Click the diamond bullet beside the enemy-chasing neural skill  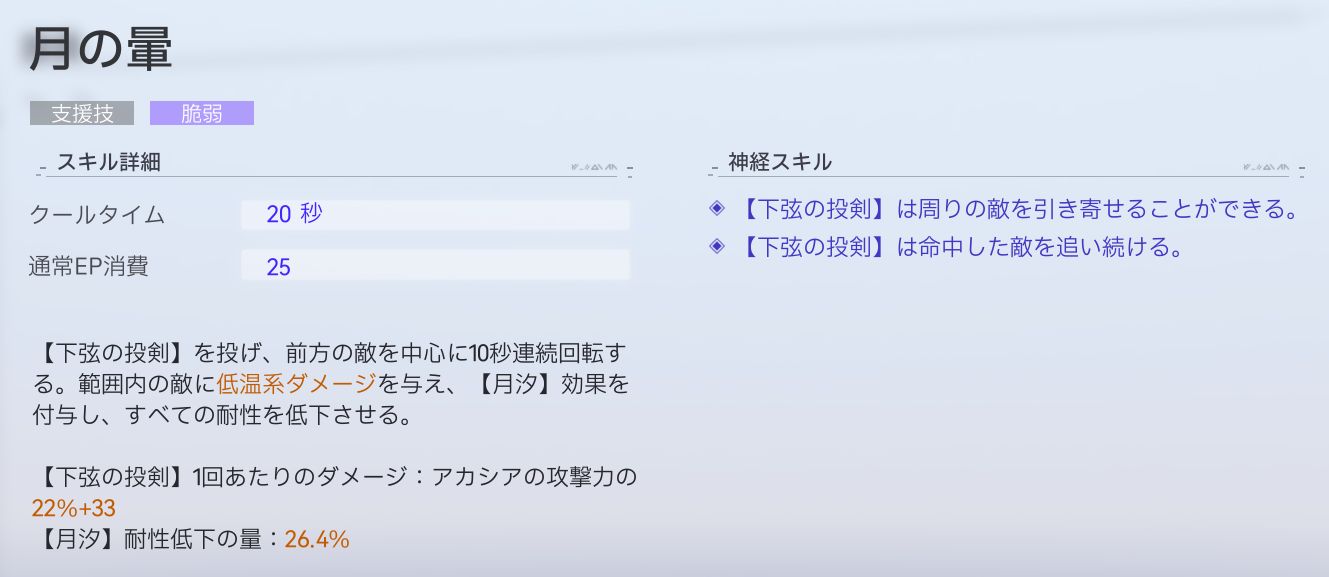coord(716,247)
